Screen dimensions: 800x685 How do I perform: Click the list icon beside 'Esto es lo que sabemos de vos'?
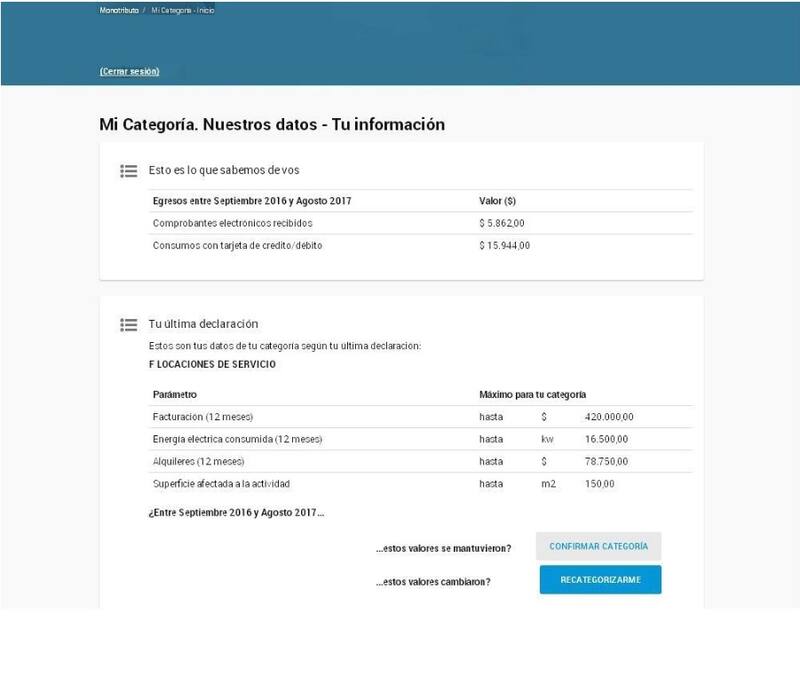[128, 171]
